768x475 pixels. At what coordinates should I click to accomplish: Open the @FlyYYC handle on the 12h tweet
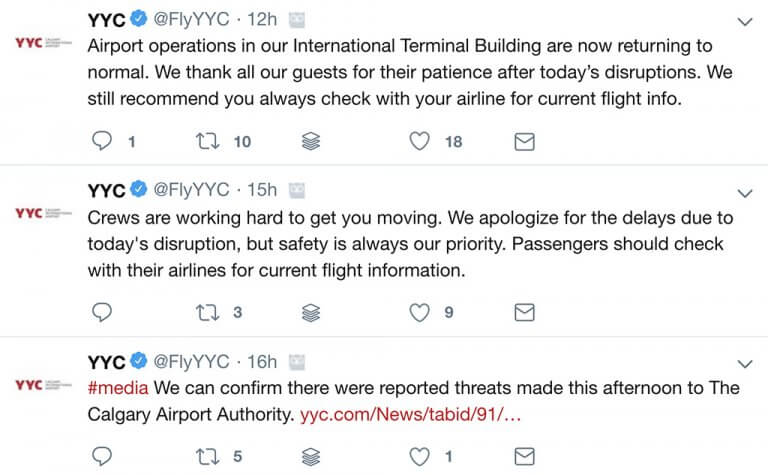coord(190,20)
